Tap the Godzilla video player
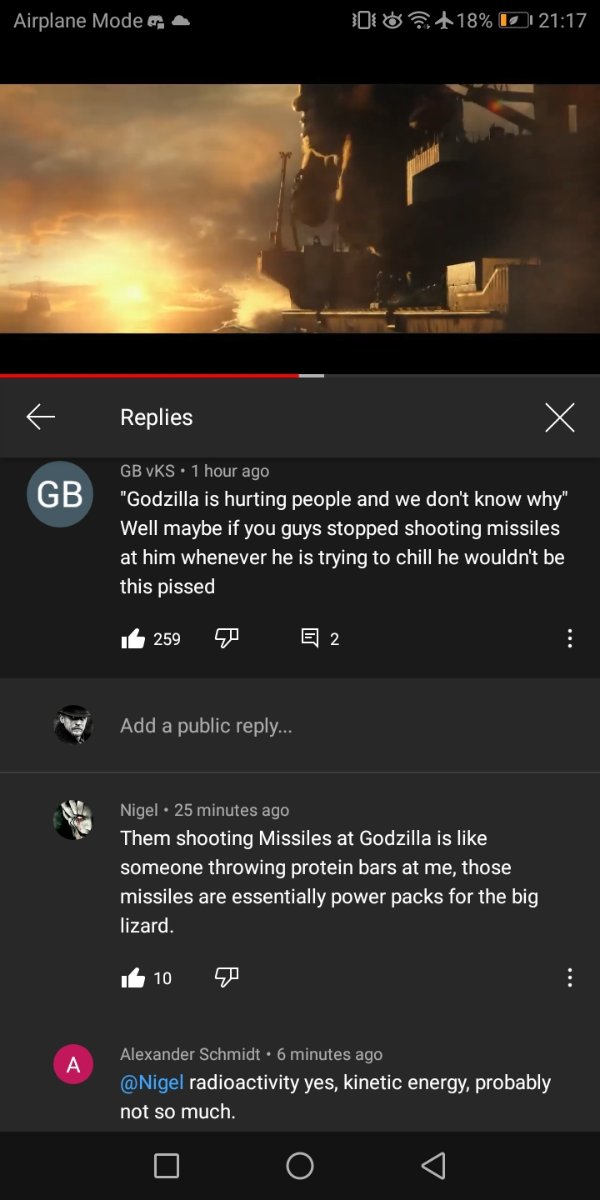 click(300, 208)
